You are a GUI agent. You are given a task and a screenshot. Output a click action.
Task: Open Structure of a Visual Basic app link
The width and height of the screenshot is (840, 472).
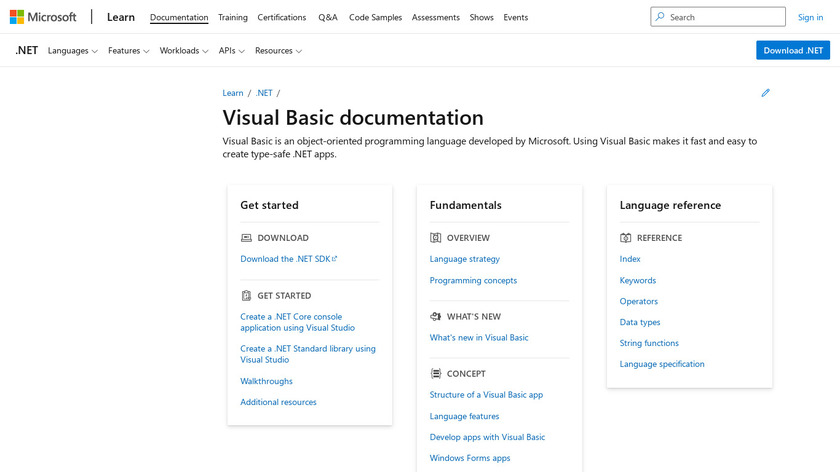point(486,394)
